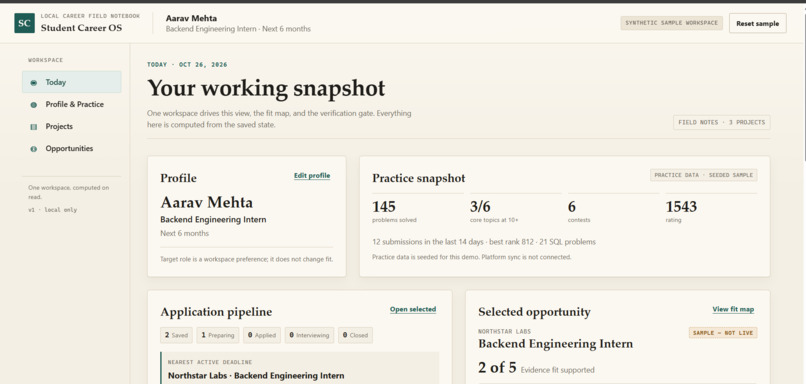Screen dimensions: 806x384
Task: Select the Closed pipeline chip
Action: pos(355,335)
